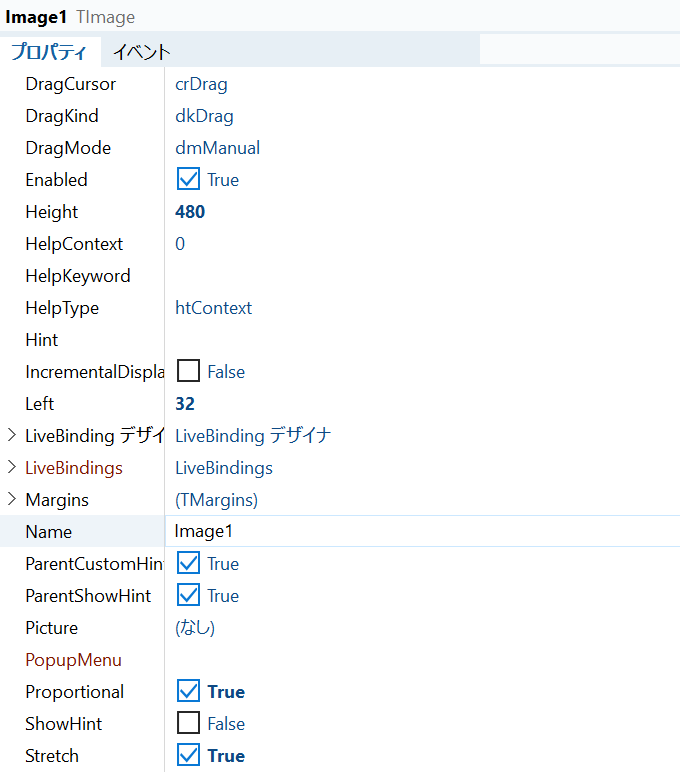
Task: Uncheck the Proportional checkbox
Action: tap(188, 692)
